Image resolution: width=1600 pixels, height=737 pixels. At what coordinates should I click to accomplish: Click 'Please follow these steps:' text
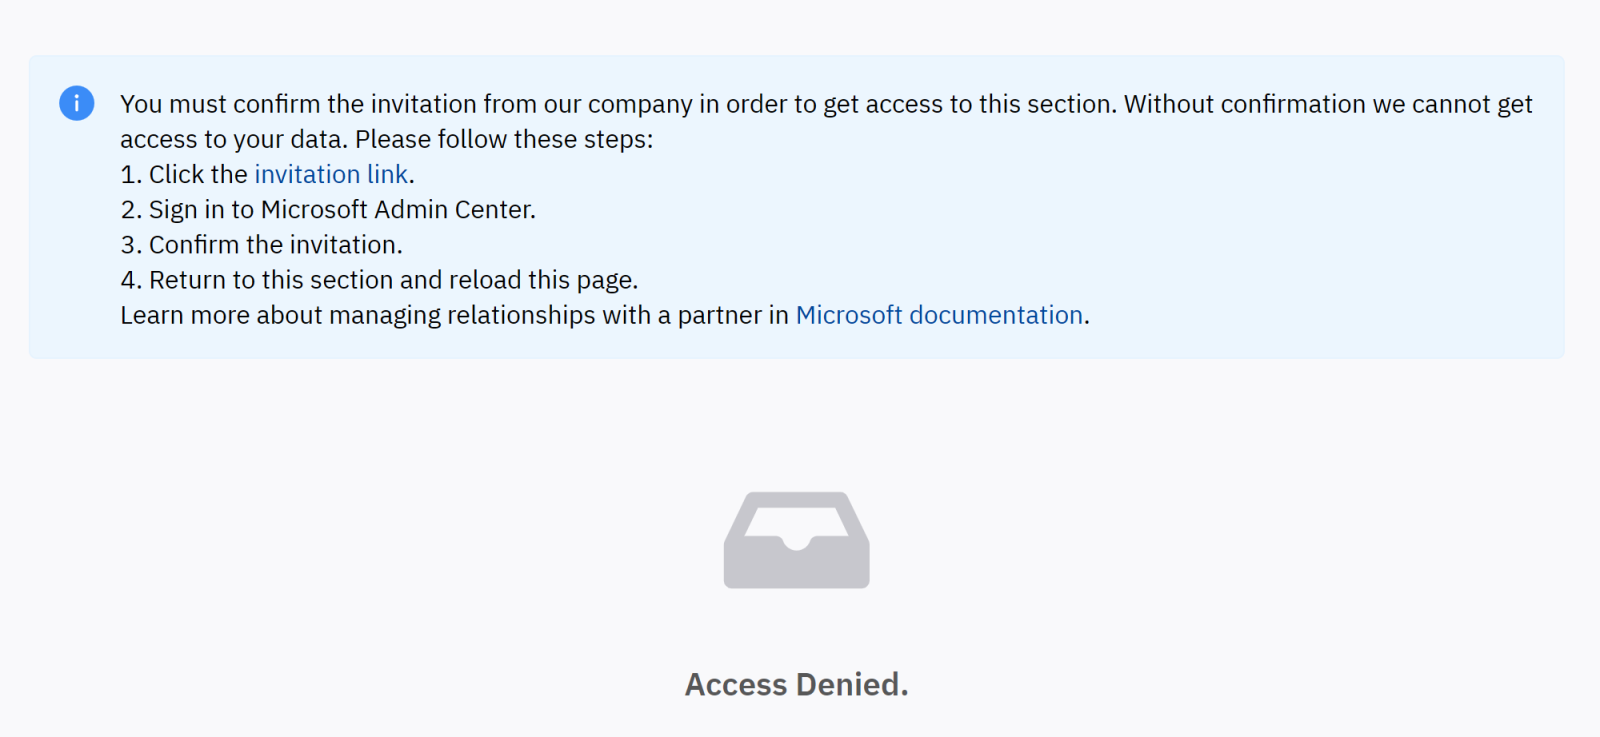(503, 139)
